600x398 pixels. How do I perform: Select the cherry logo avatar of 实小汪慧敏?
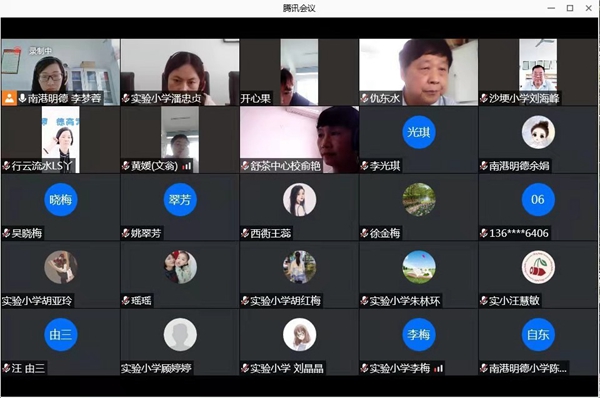(x=538, y=267)
